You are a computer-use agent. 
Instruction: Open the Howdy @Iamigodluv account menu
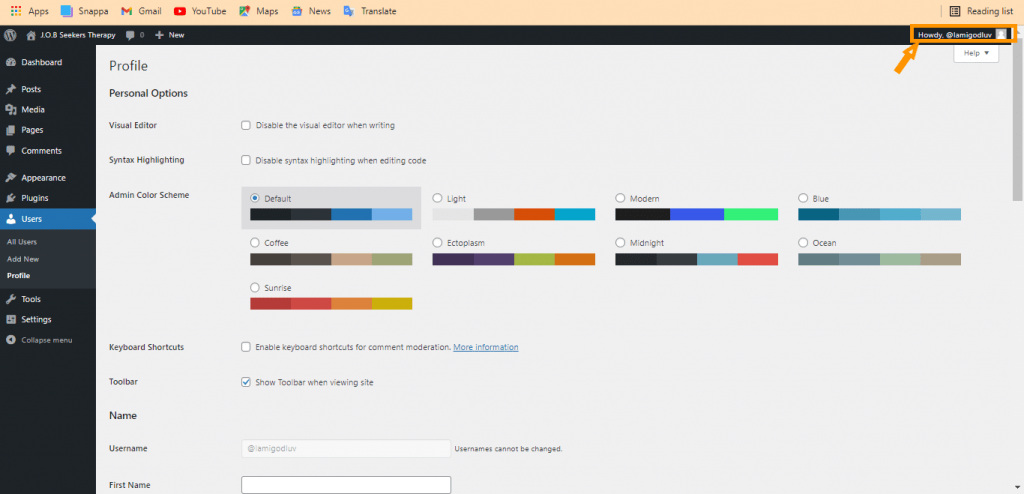[x=961, y=35]
